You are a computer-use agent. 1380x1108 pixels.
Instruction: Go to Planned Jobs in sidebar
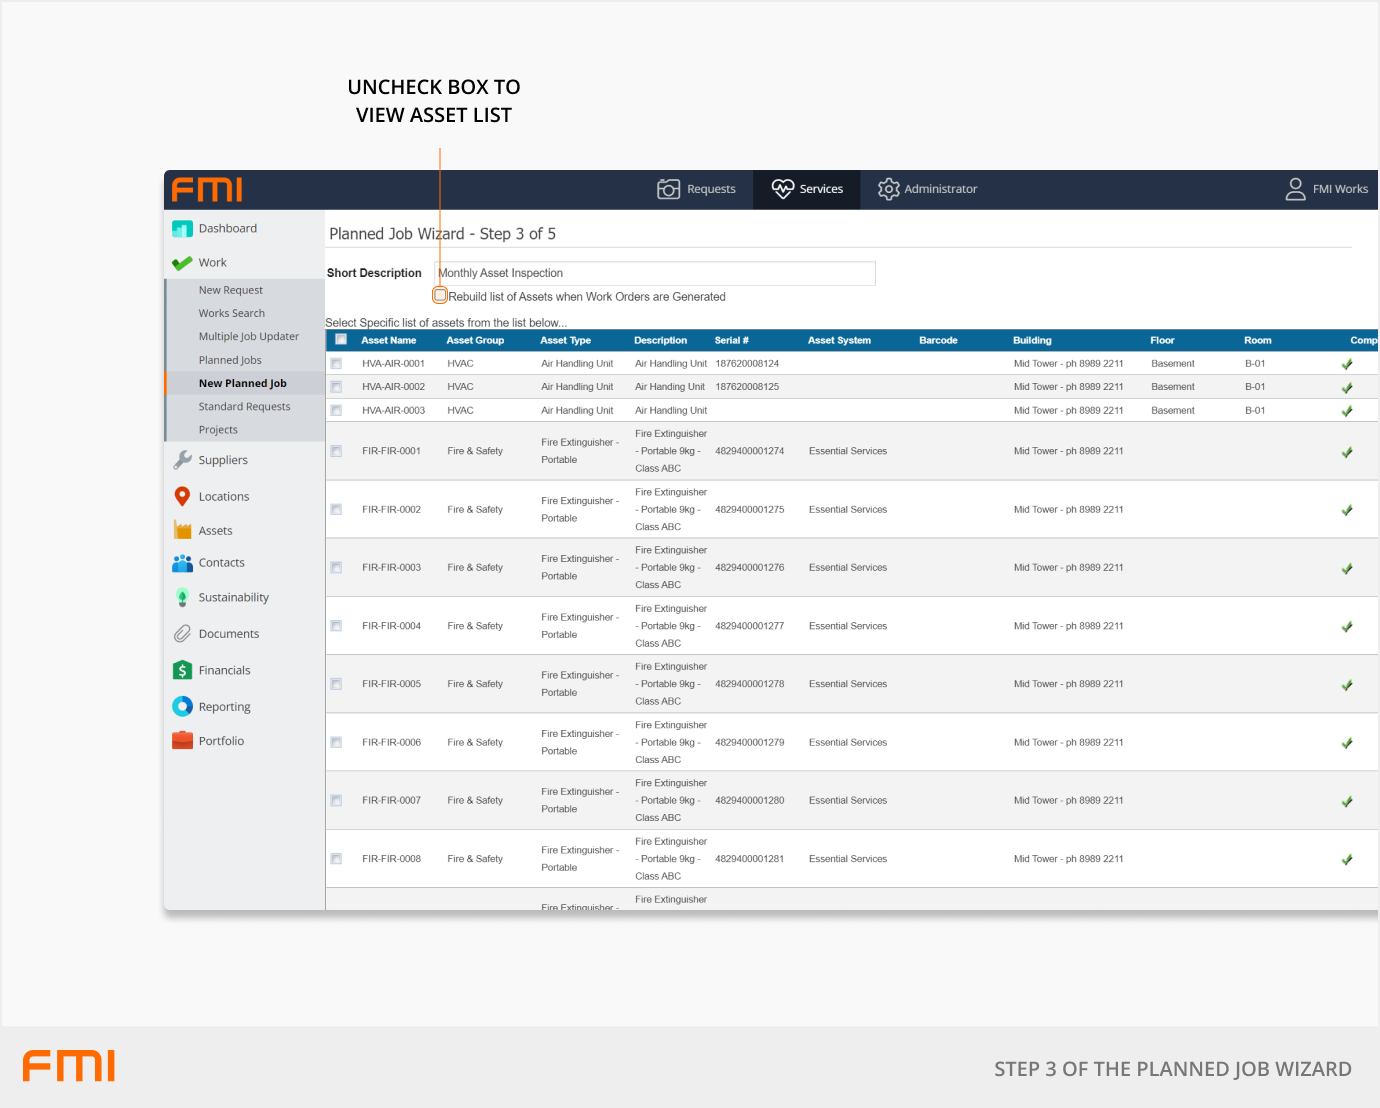tap(230, 360)
